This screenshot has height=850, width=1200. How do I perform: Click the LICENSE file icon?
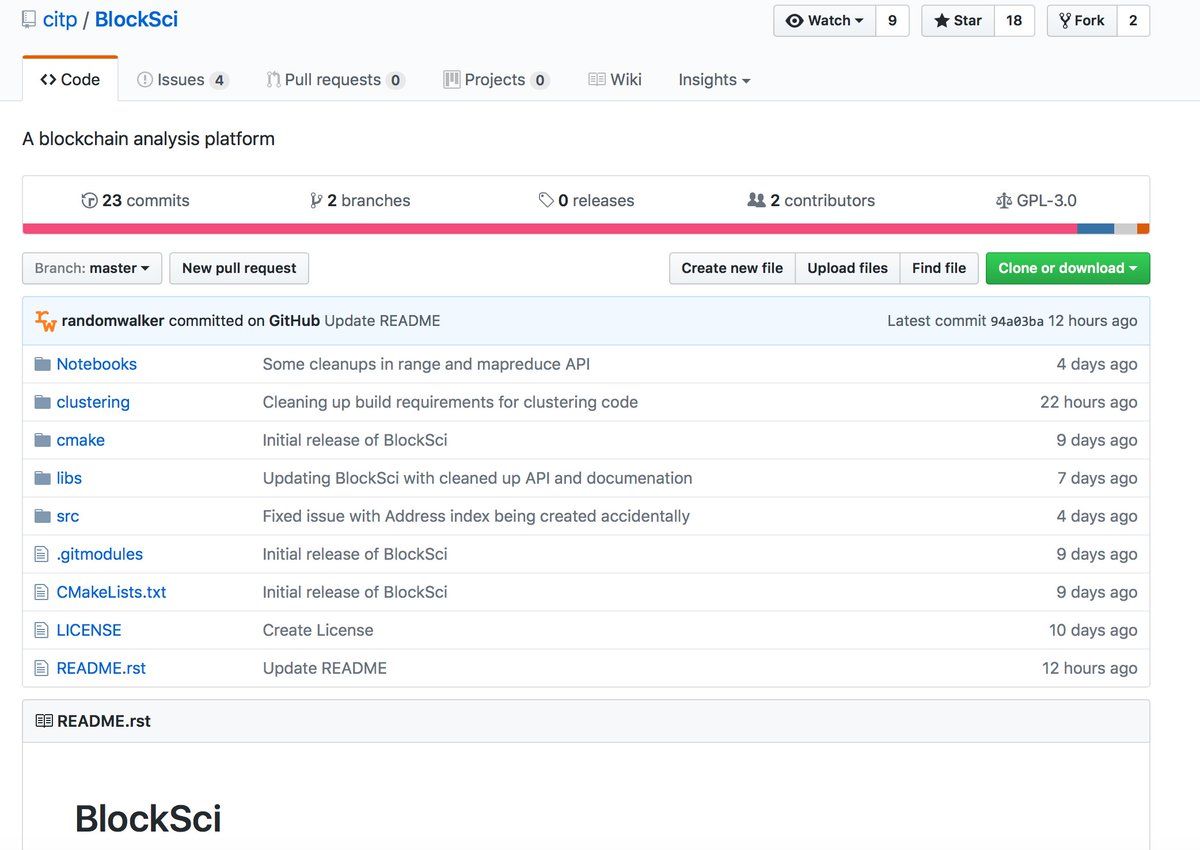click(41, 630)
